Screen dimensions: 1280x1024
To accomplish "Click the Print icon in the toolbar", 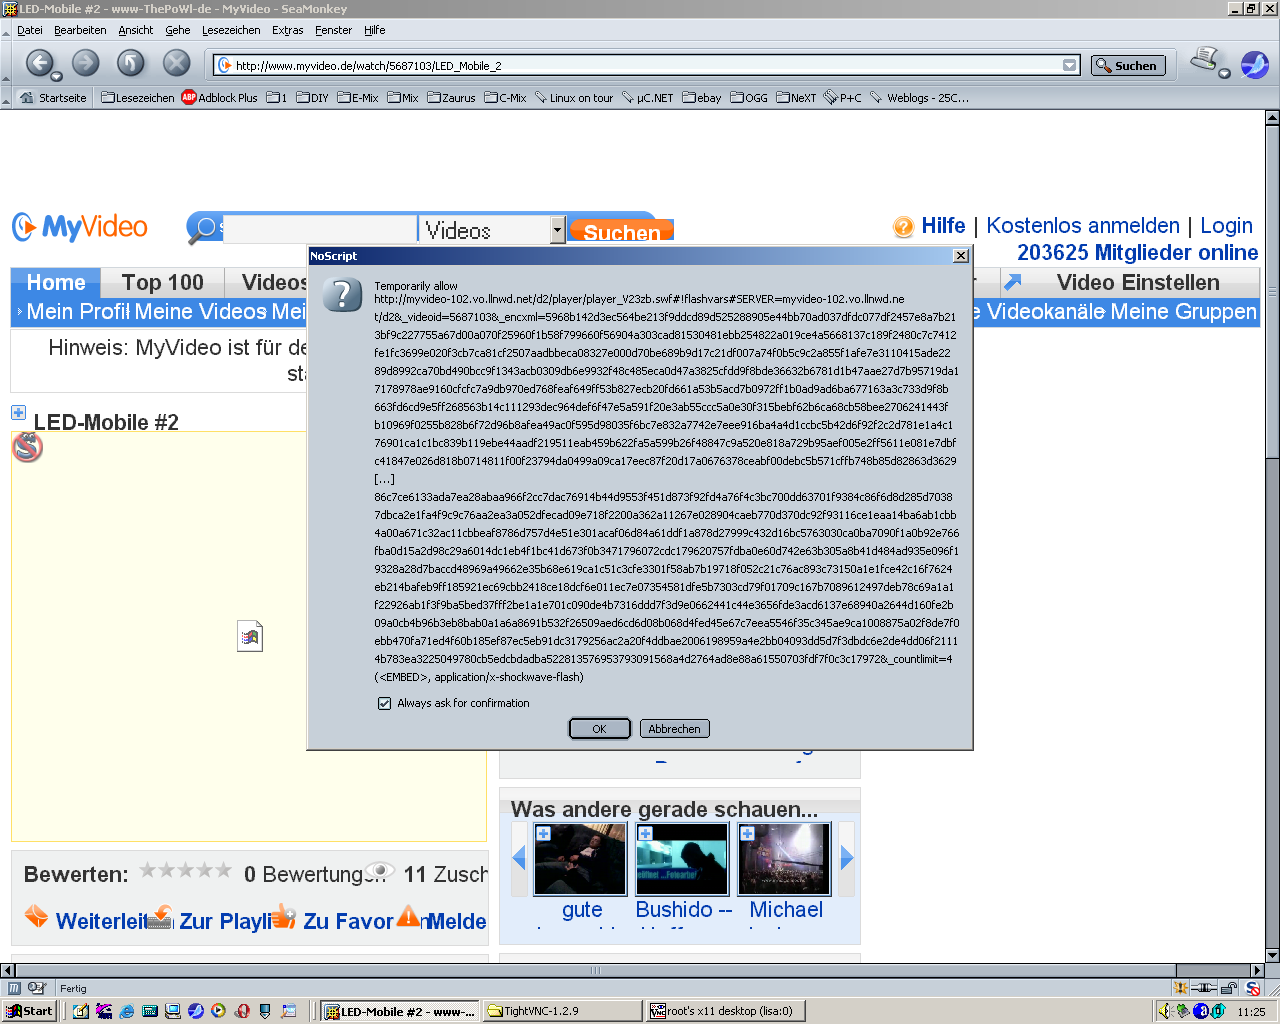I will tap(1204, 60).
